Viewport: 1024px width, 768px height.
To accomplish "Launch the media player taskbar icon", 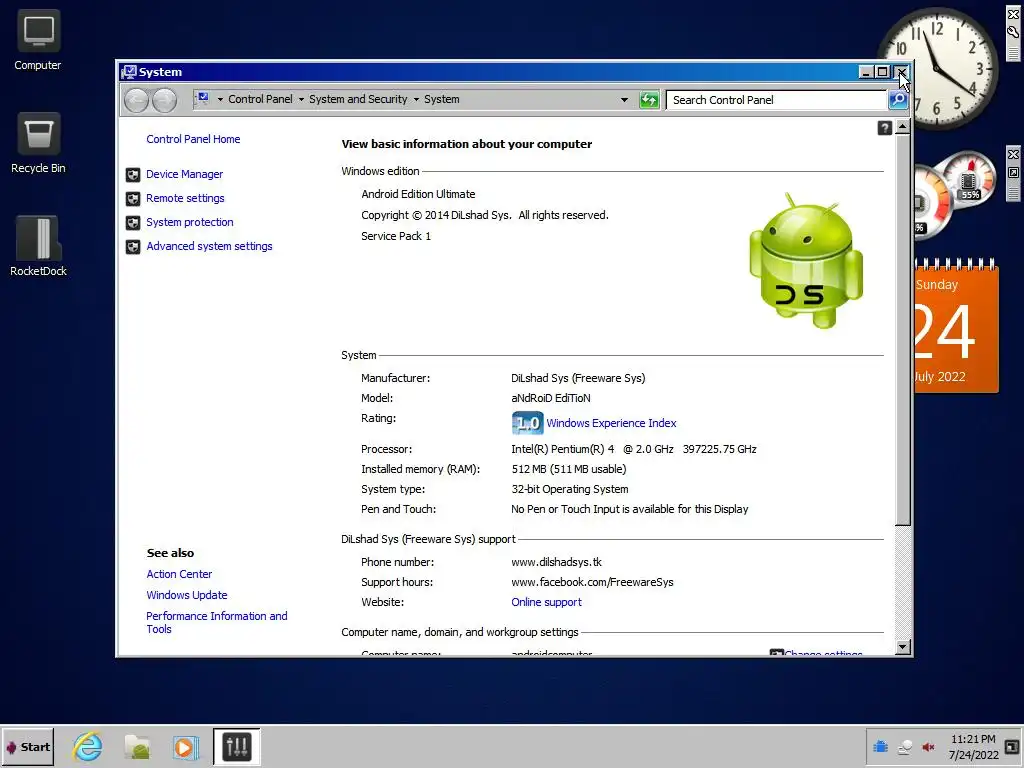I will tap(185, 747).
